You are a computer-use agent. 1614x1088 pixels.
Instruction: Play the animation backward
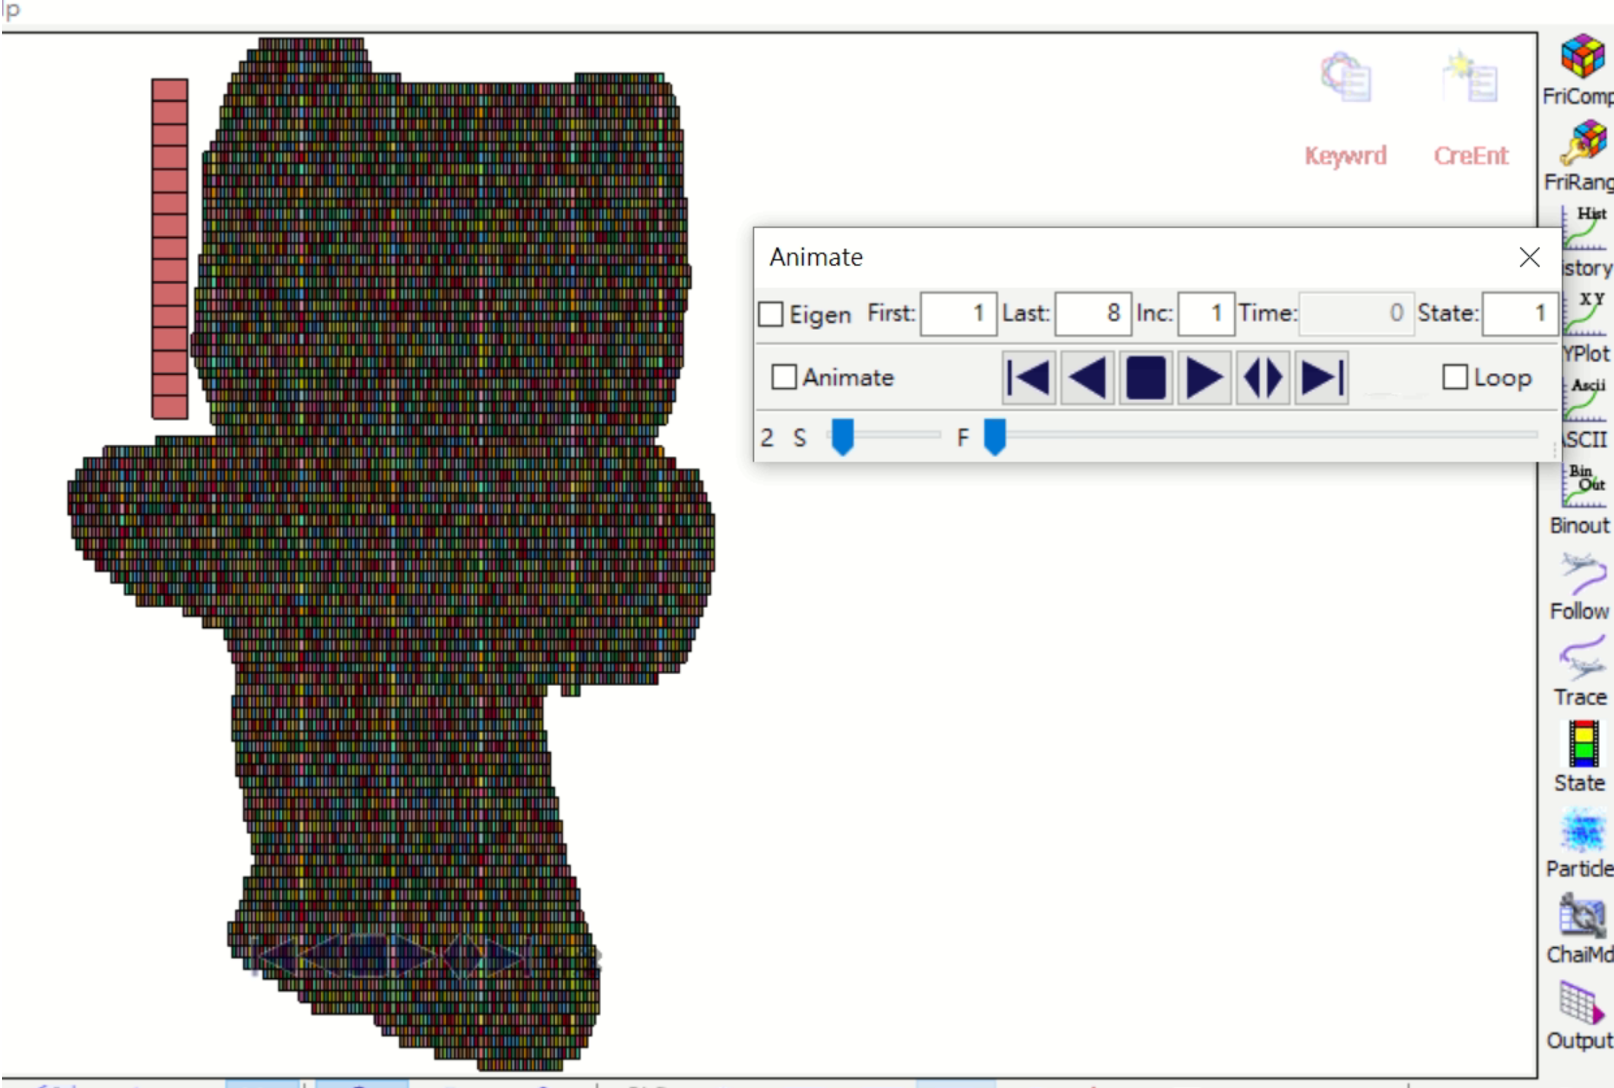click(1087, 378)
